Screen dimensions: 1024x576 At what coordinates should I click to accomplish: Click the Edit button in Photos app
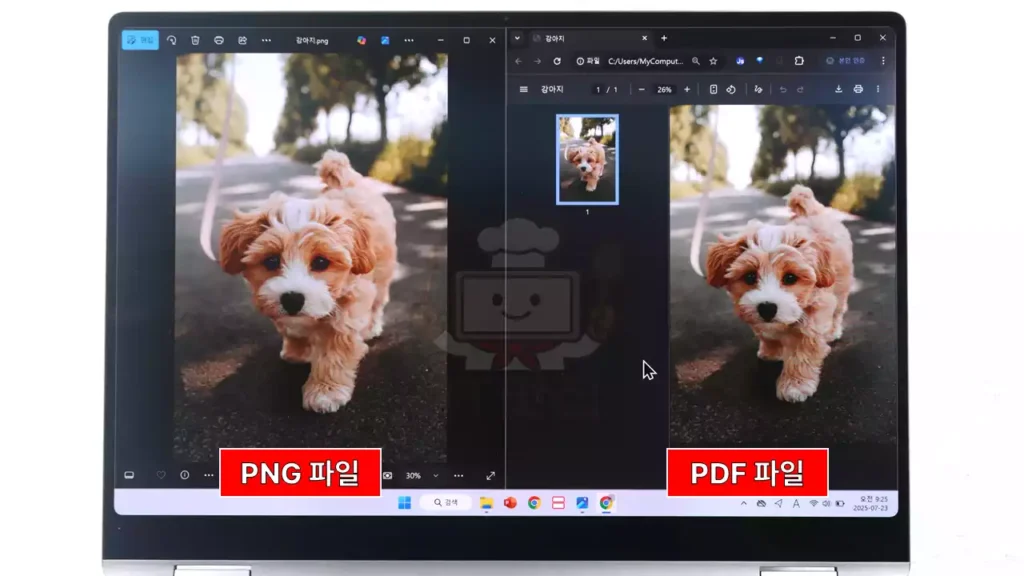(140, 40)
